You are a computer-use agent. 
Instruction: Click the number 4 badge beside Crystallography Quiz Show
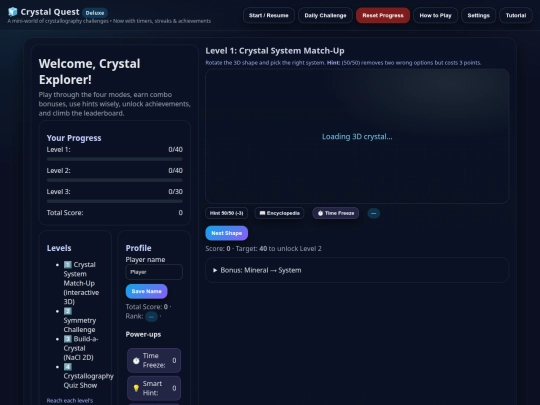(x=68, y=367)
